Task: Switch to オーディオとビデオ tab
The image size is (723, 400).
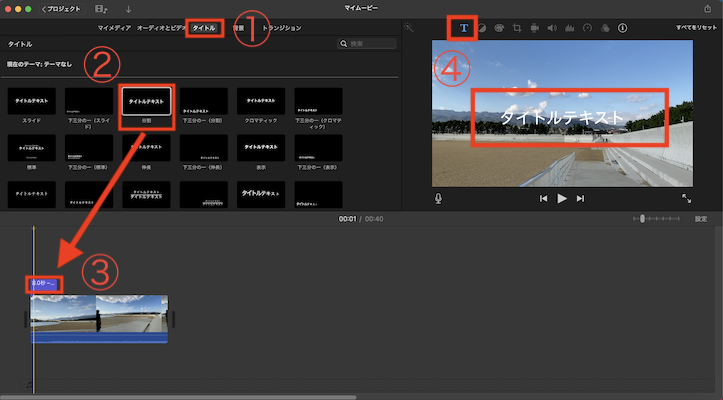Action: click(161, 28)
